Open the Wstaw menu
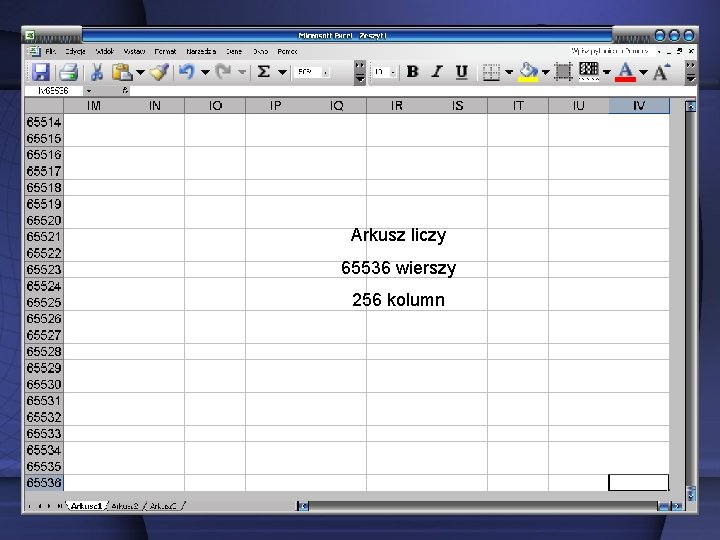 (134, 51)
